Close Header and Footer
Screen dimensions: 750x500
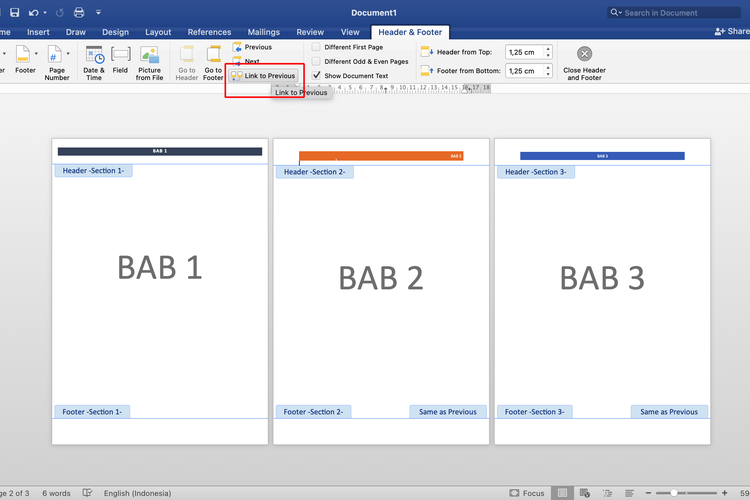pos(584,63)
